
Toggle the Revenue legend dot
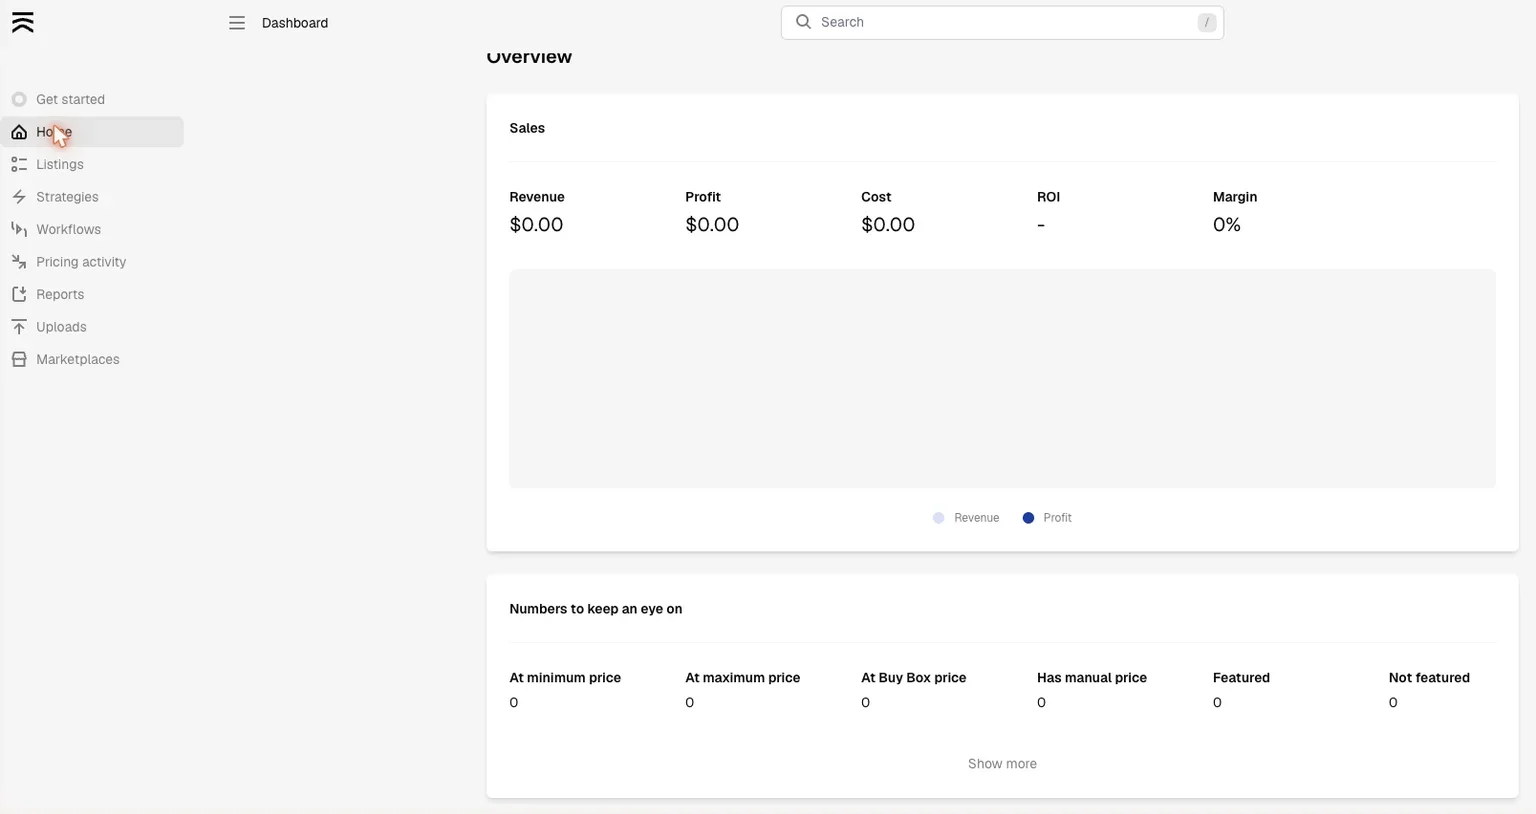938,518
